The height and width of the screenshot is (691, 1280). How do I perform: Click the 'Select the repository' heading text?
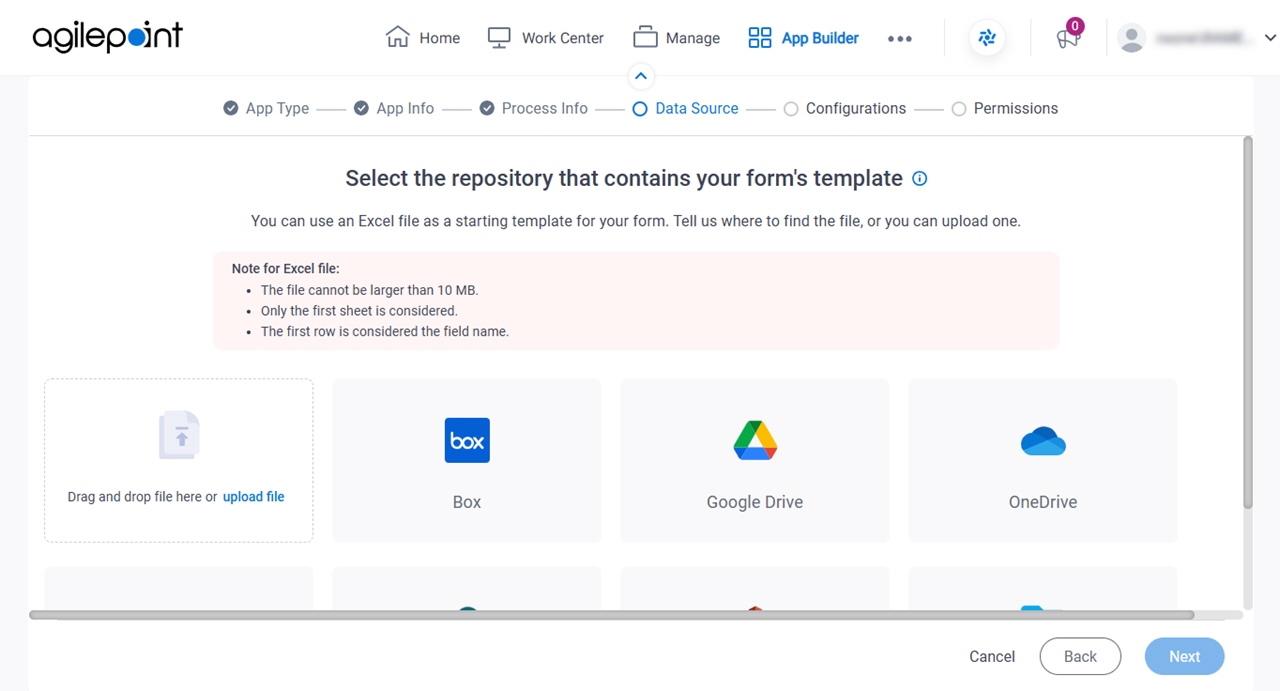(624, 178)
